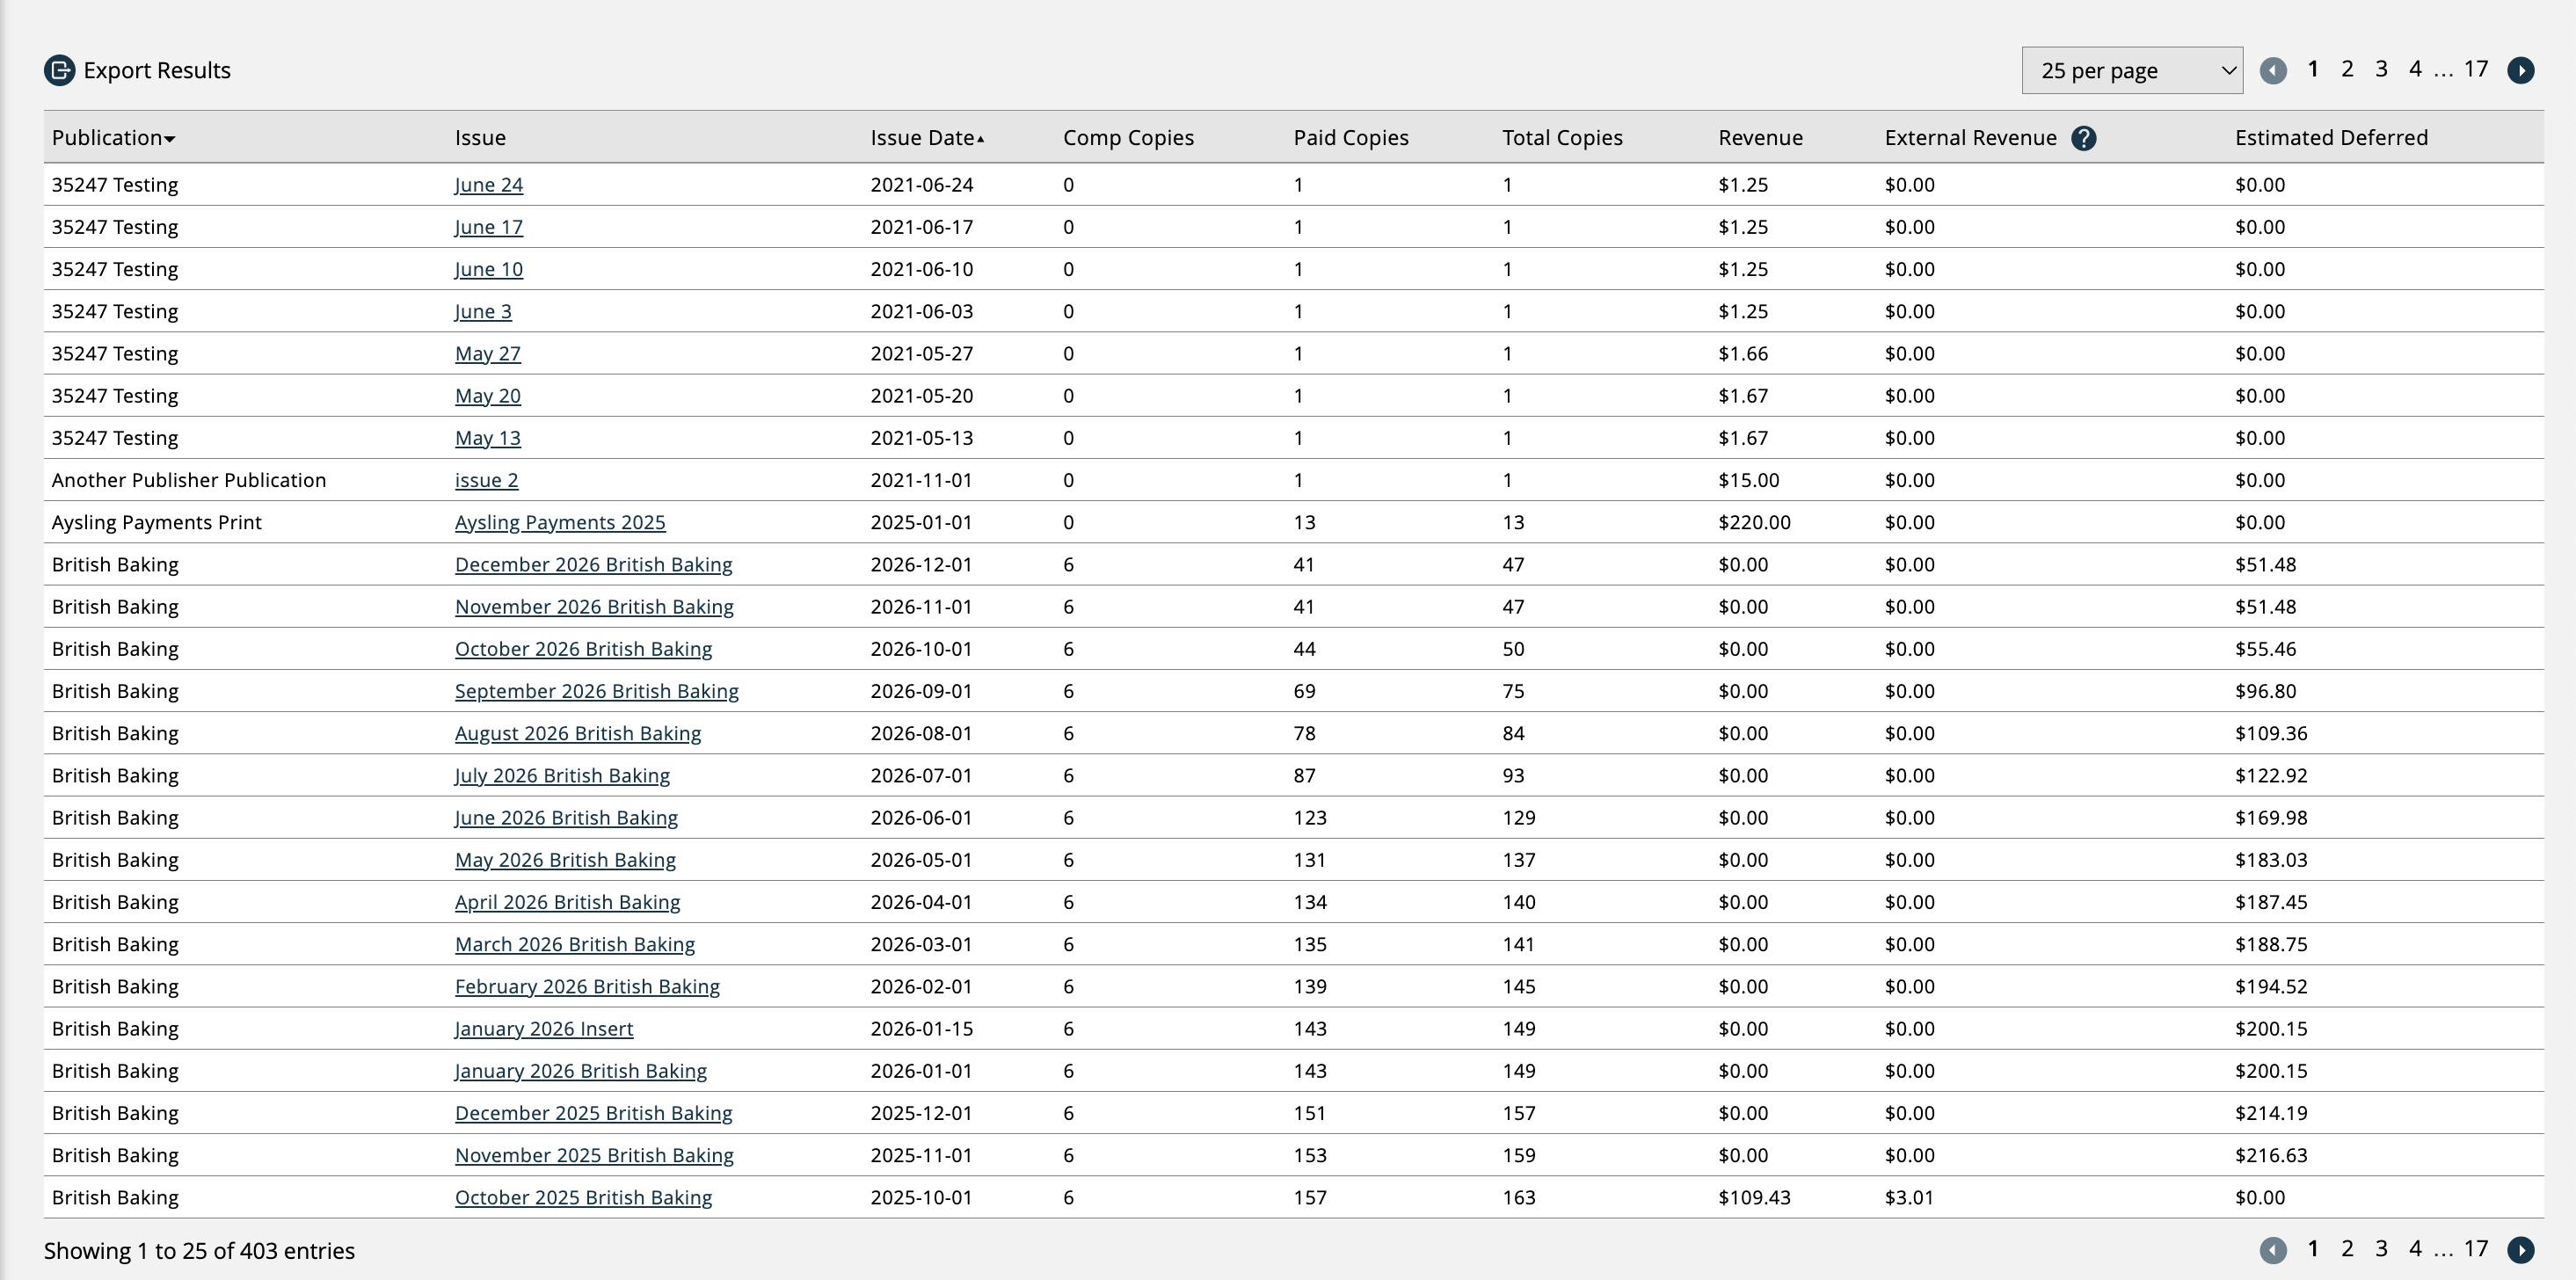Screen dimensions: 2576x1280
Task: Click bottom previous page arrow icon
Action: [2272, 1250]
